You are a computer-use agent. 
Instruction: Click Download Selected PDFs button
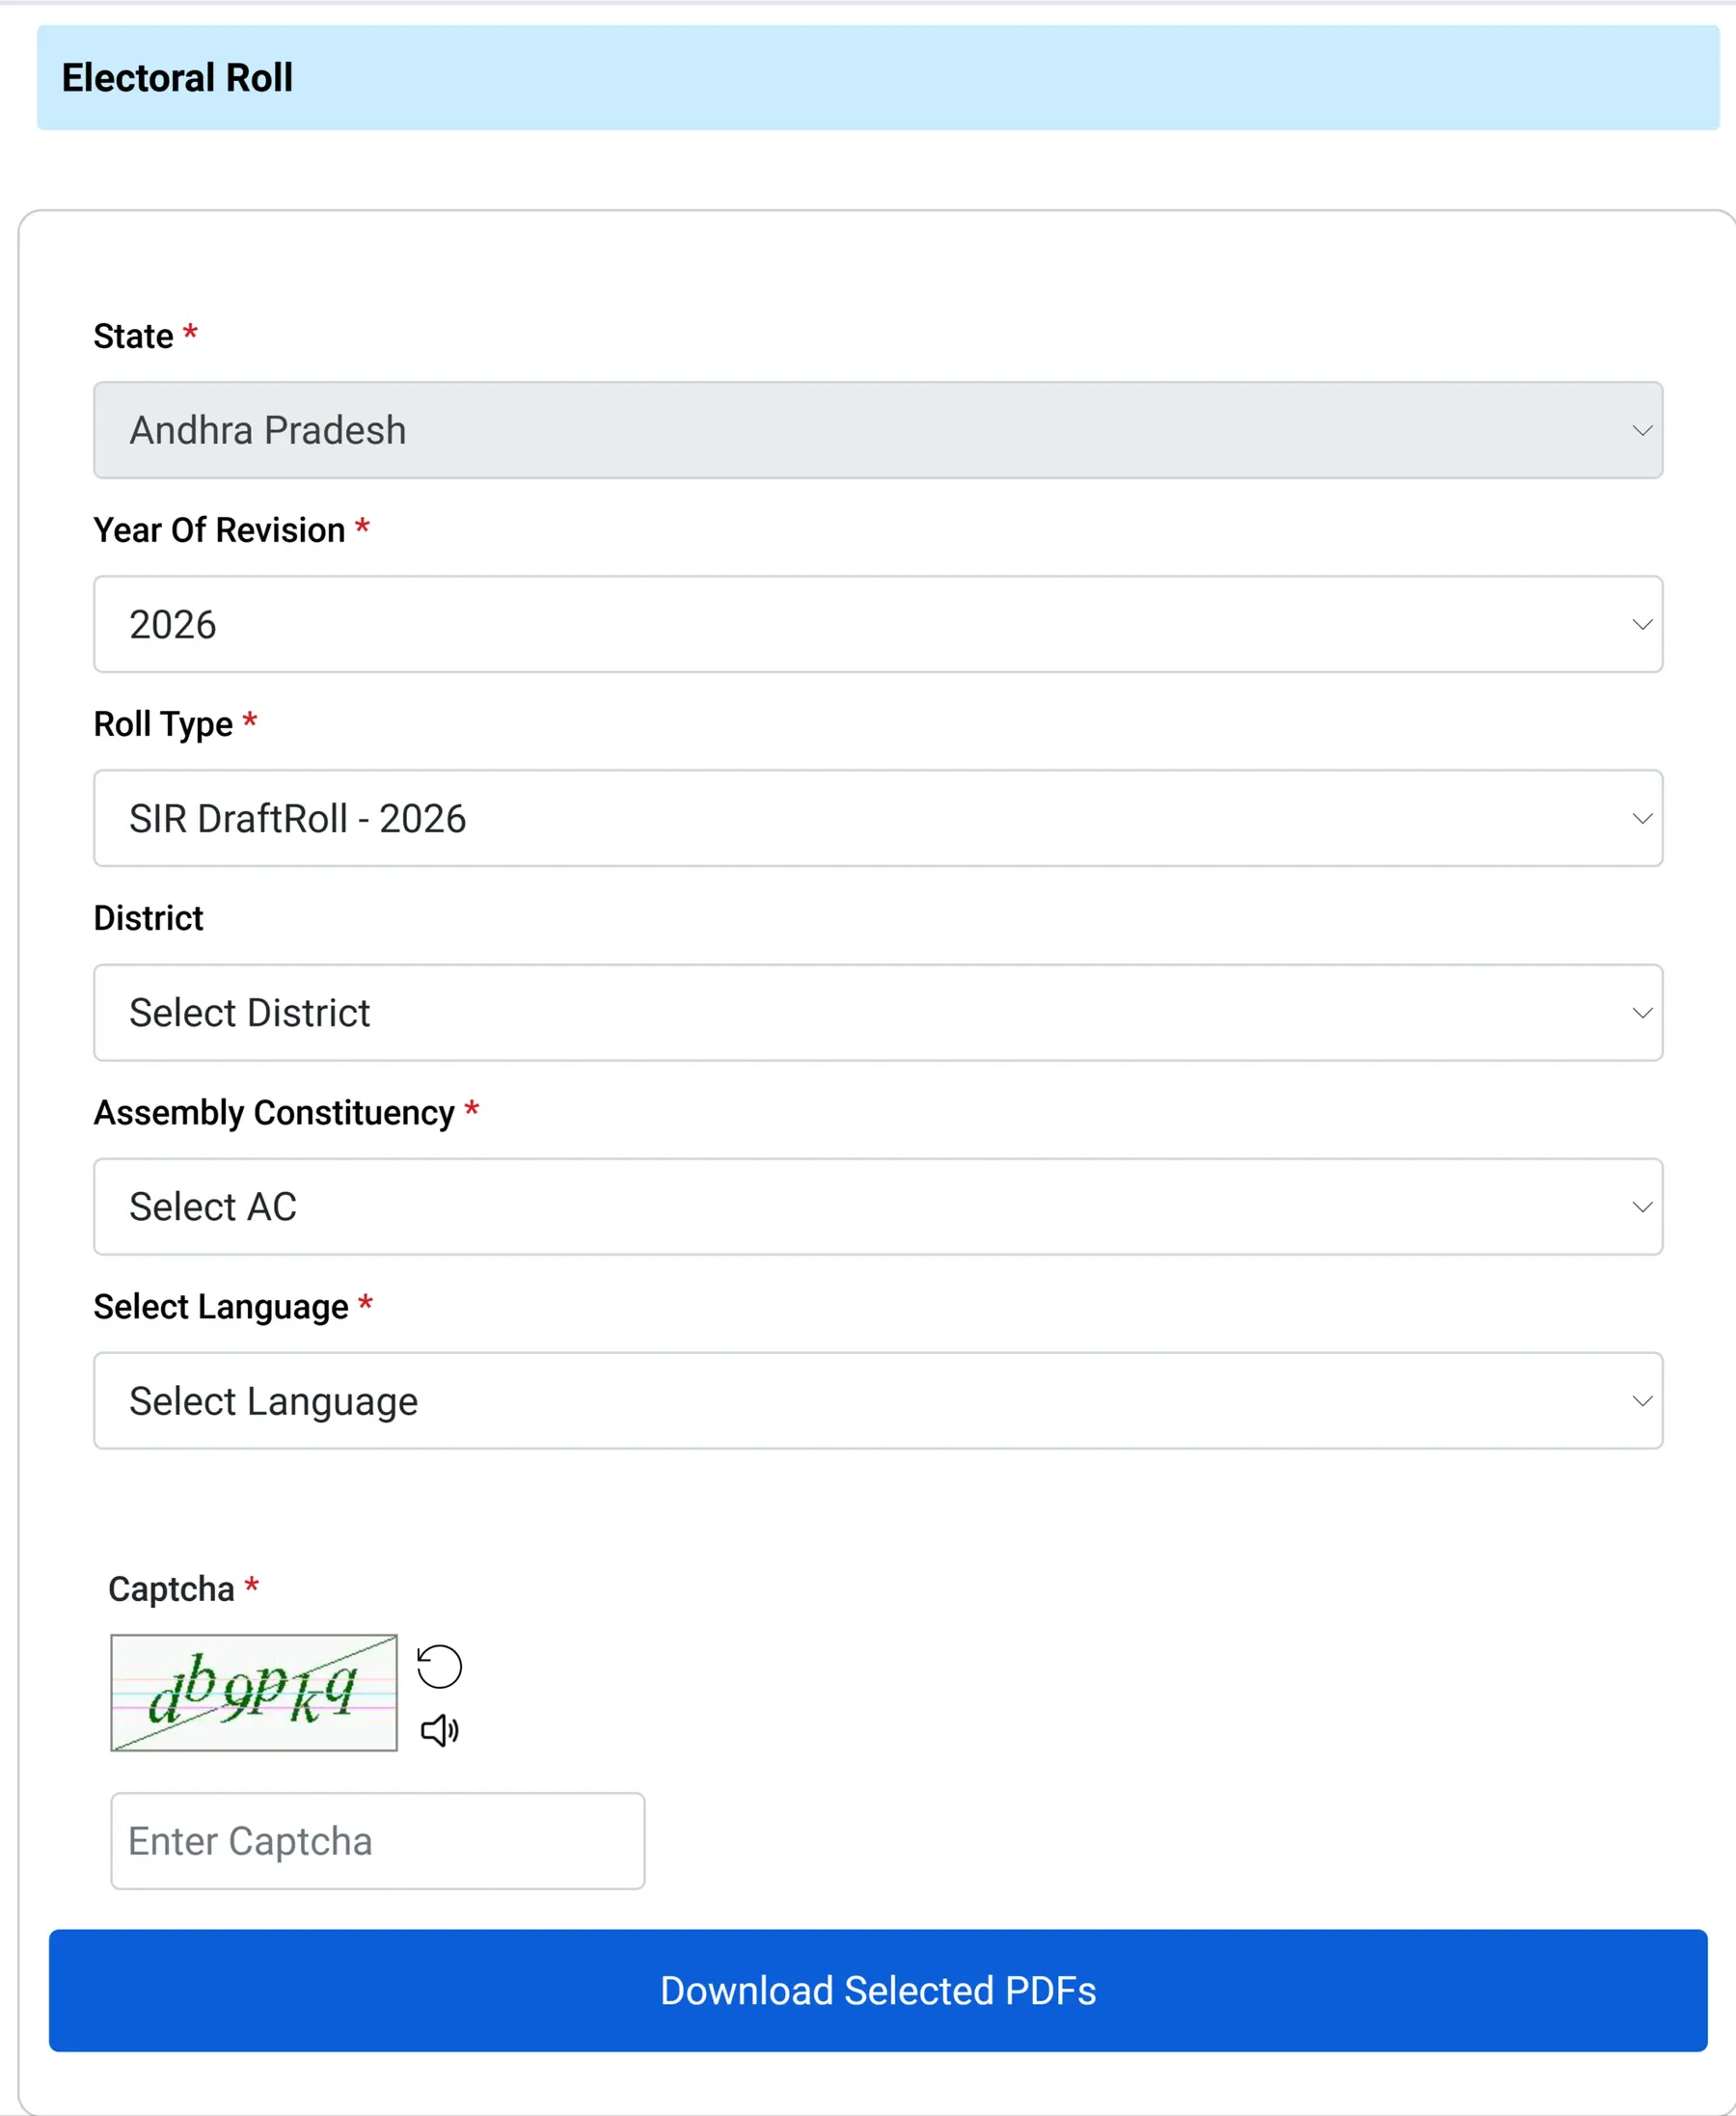coord(878,1990)
